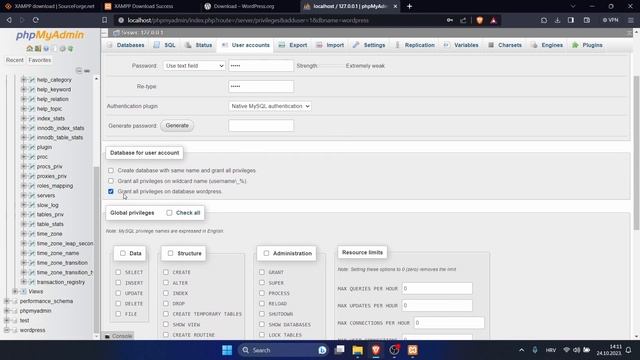Expand the performance_schema database
This screenshot has height=360, width=640.
click(7, 301)
